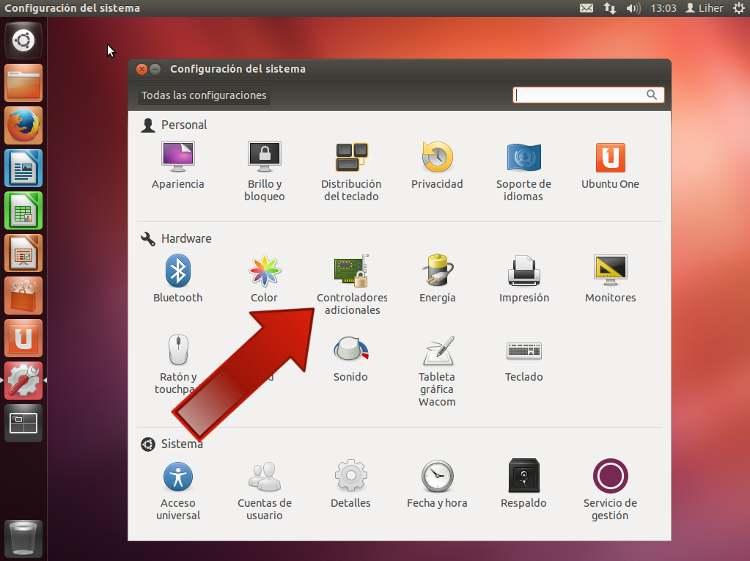Image resolution: width=750 pixels, height=561 pixels.
Task: Launch LibreOffice Calc from launcher
Action: tap(23, 210)
